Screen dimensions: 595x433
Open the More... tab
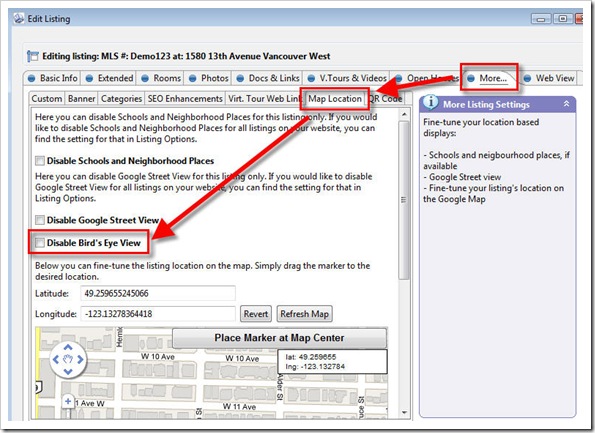pos(489,78)
